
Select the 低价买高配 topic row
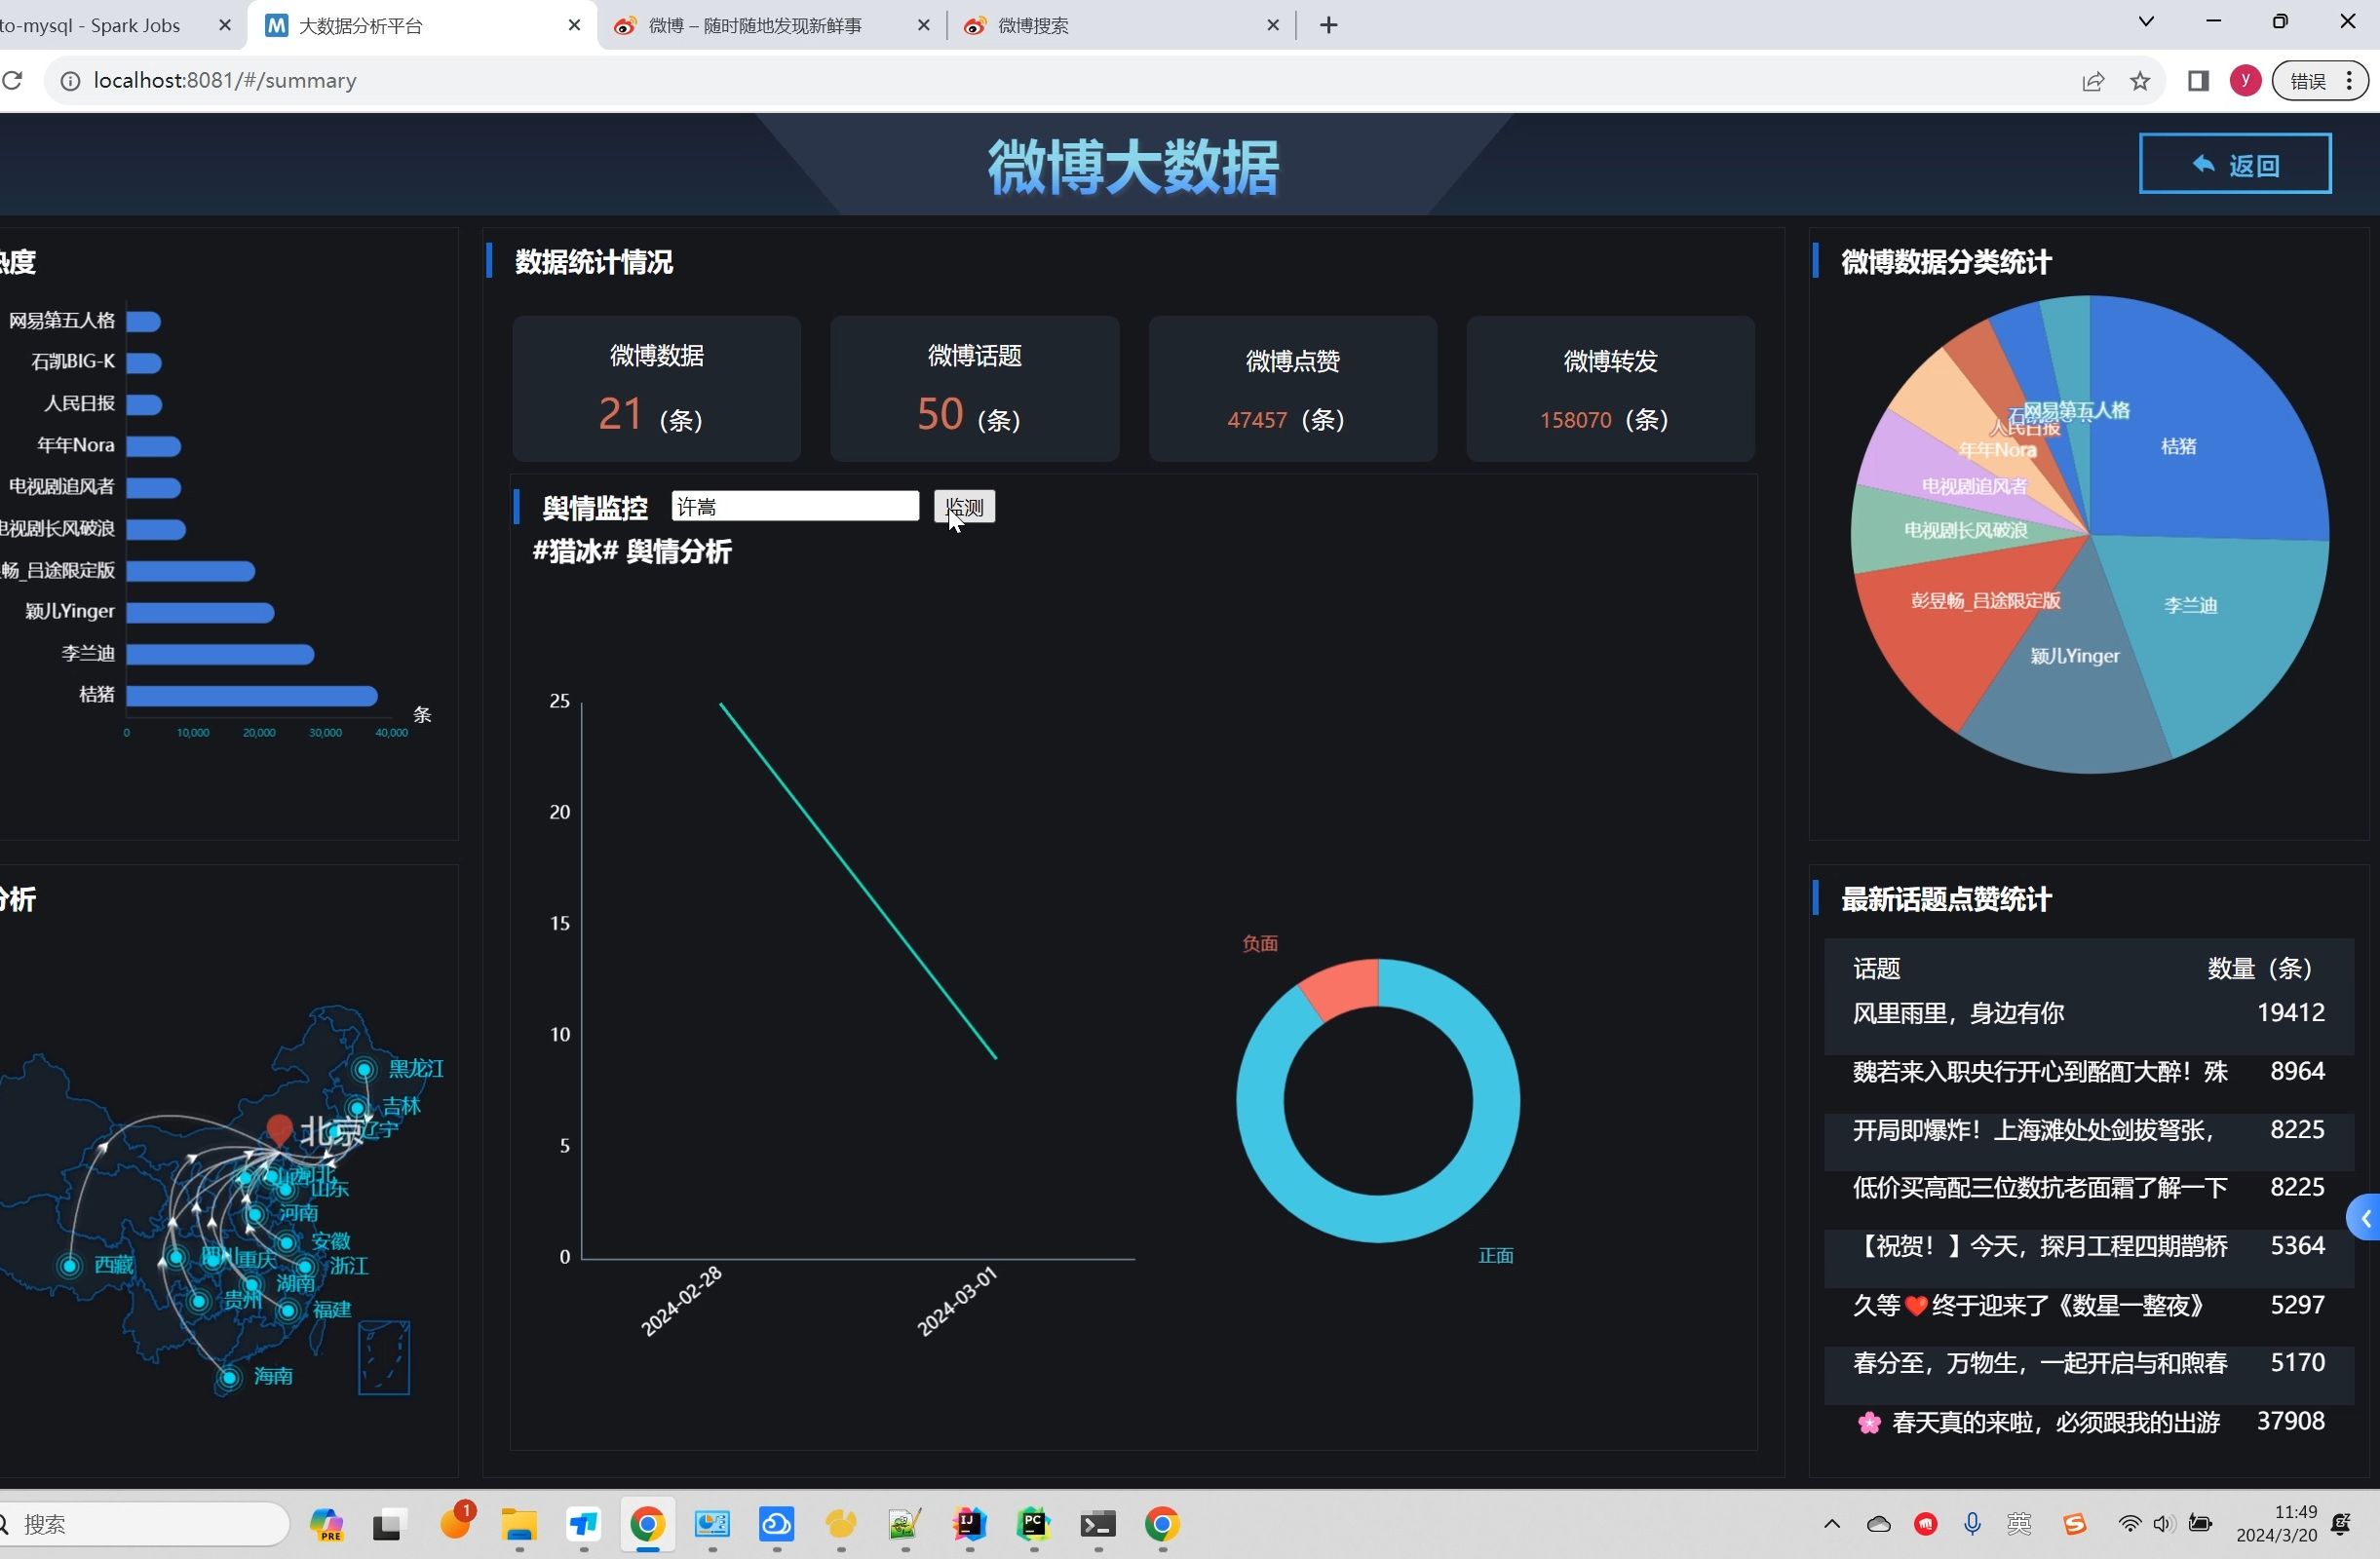[x=2088, y=1187]
